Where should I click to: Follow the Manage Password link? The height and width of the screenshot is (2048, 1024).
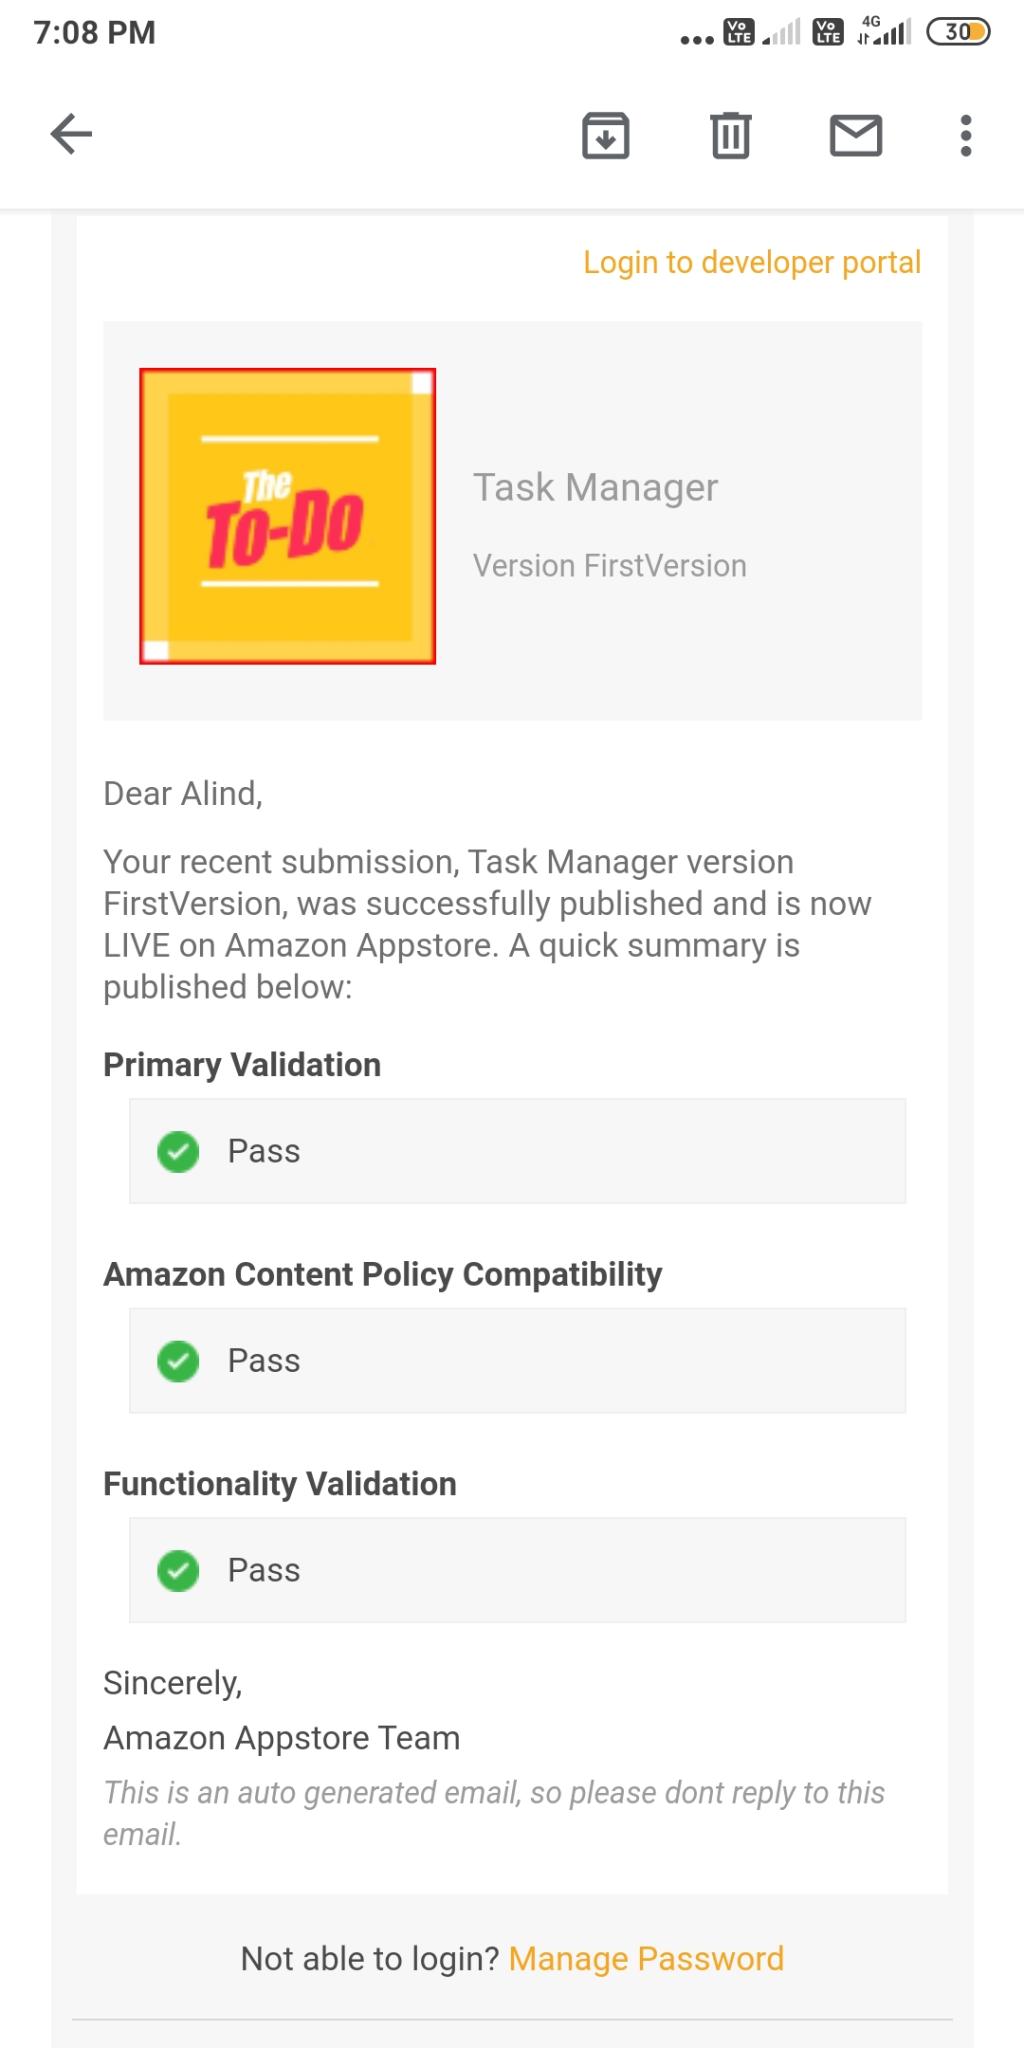646,1958
